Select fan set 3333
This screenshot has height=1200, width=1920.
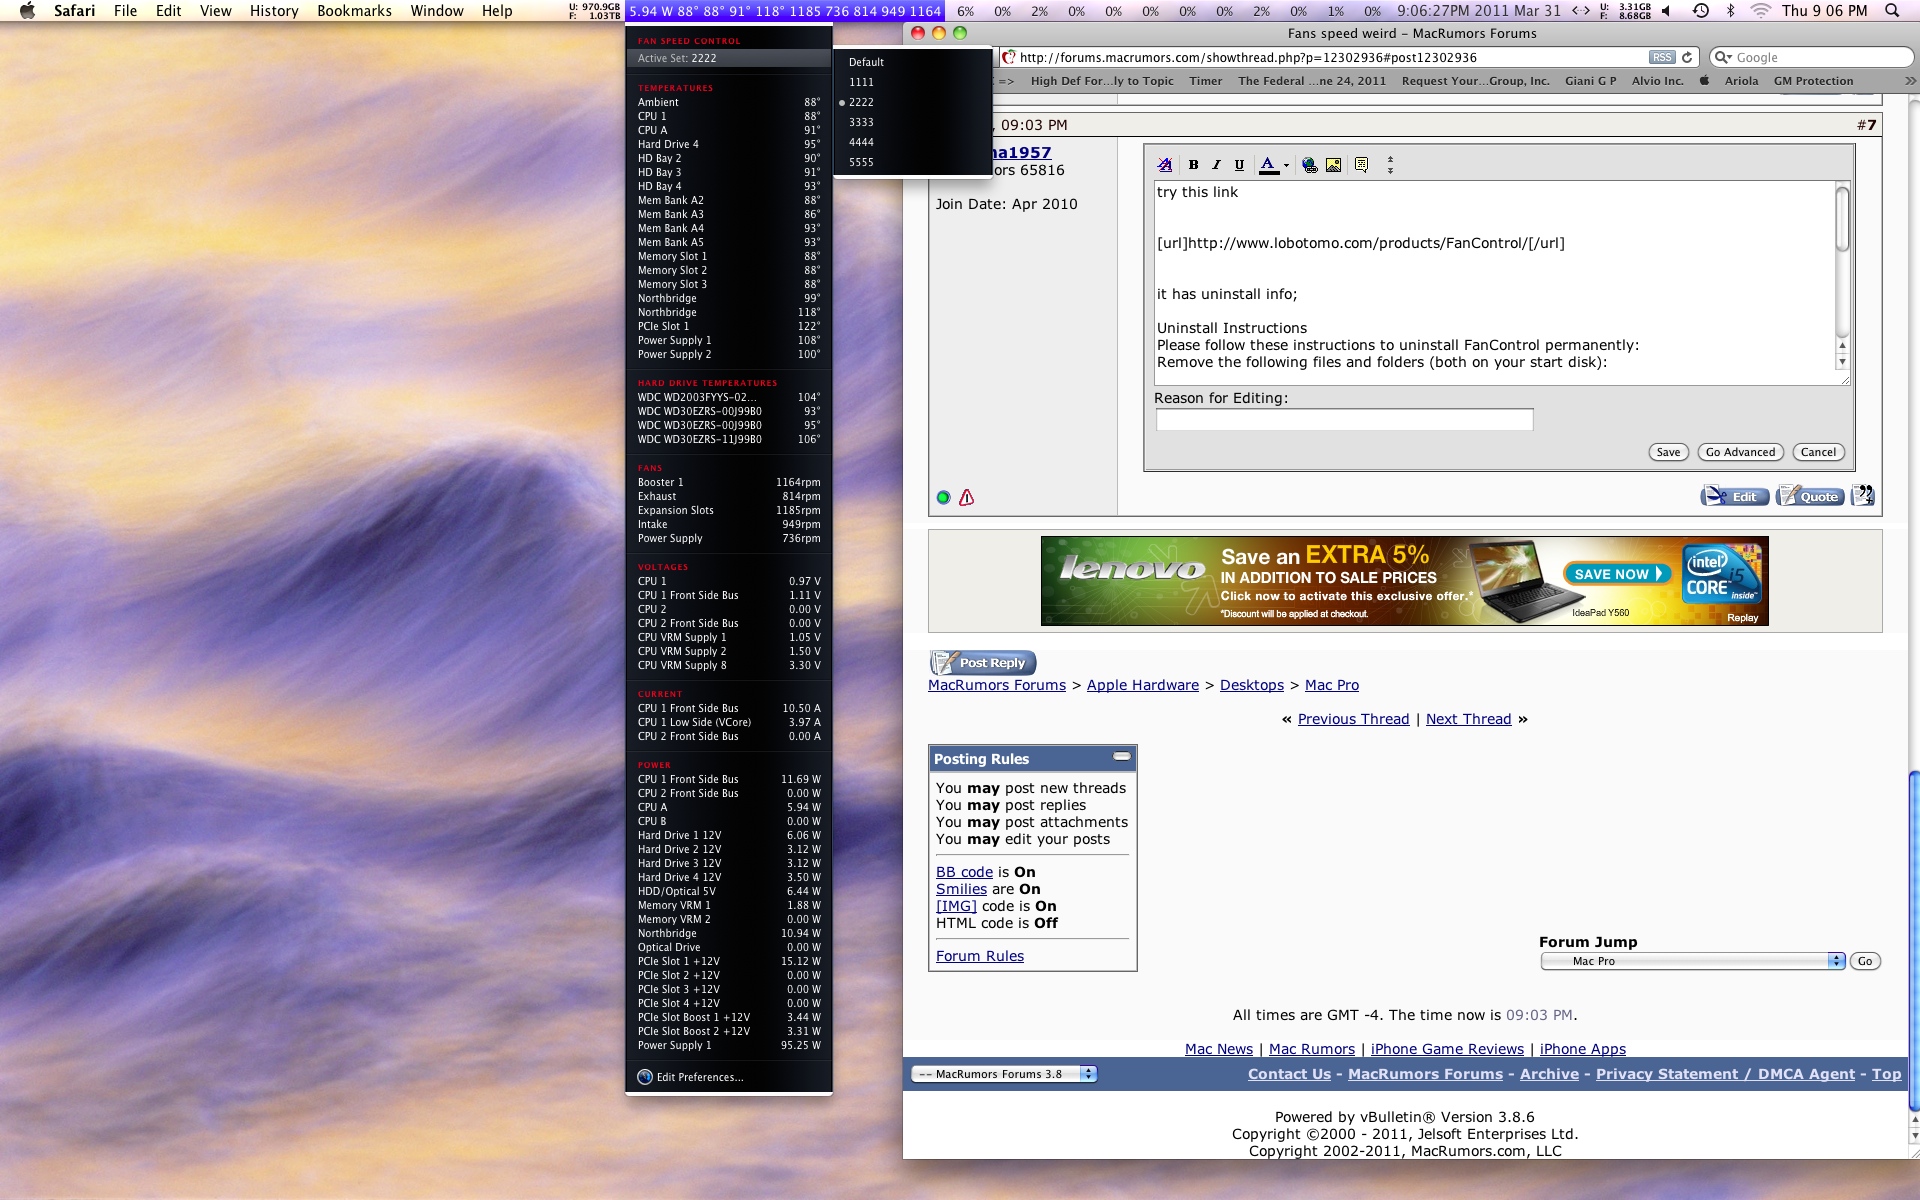pos(912,122)
